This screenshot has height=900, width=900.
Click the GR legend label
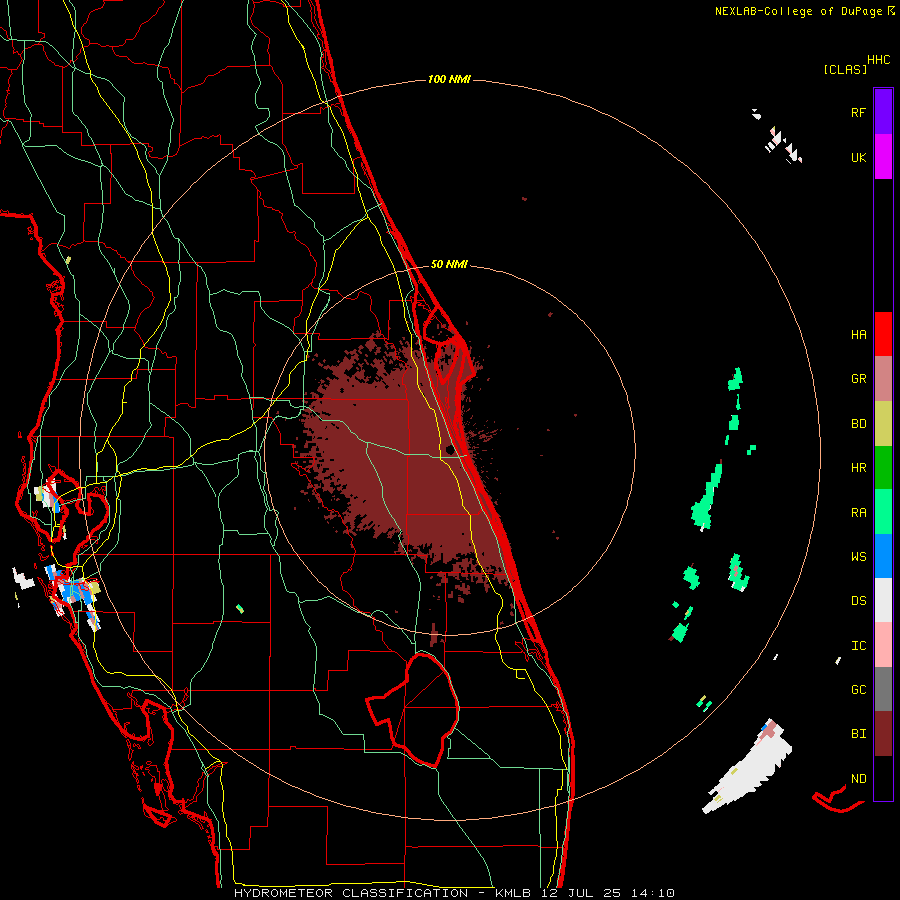pyautogui.click(x=858, y=379)
